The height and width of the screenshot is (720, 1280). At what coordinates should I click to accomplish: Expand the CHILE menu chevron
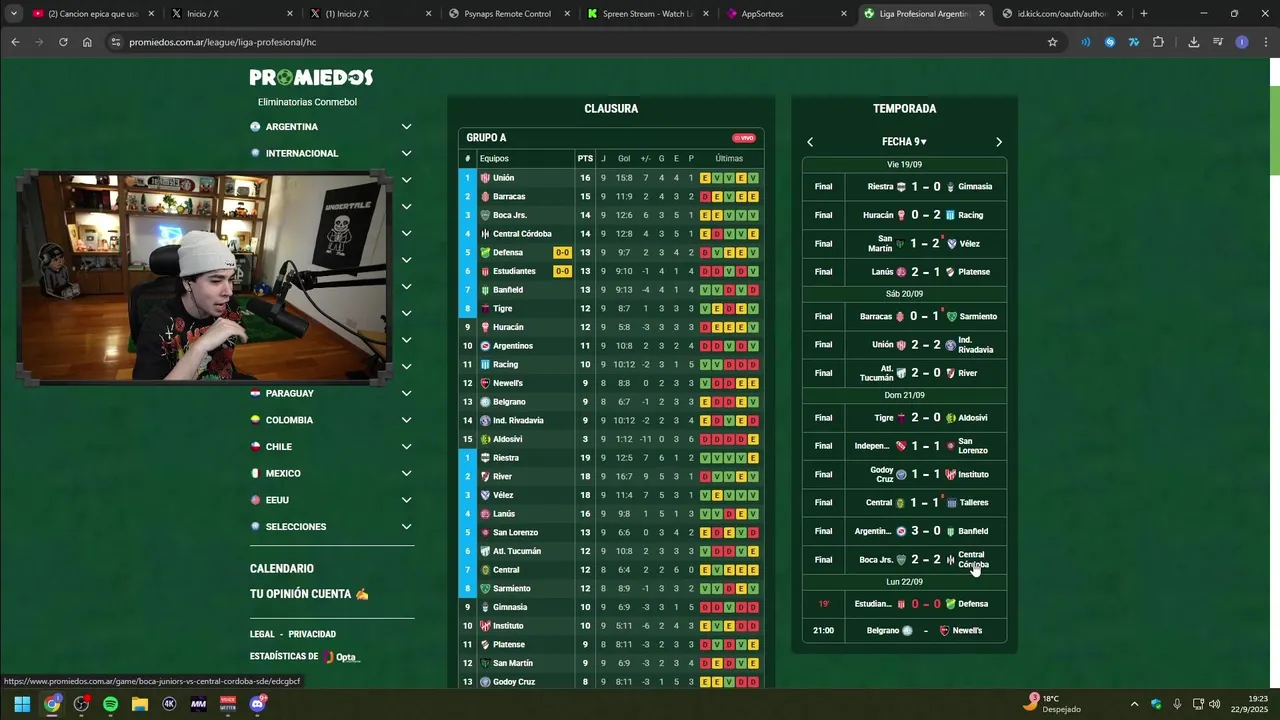tap(406, 447)
